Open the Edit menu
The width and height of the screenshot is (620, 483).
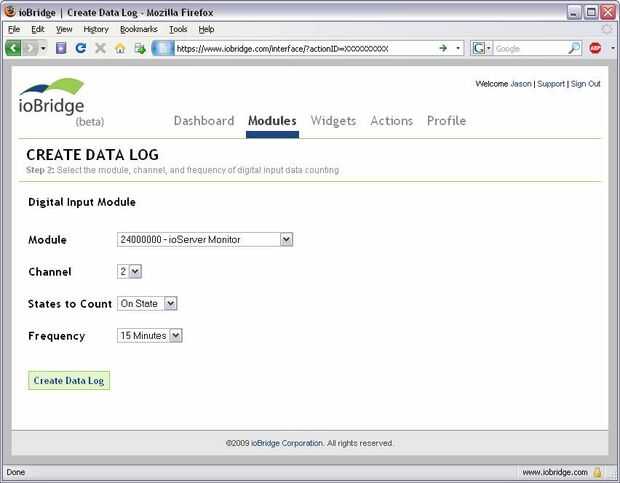38,29
